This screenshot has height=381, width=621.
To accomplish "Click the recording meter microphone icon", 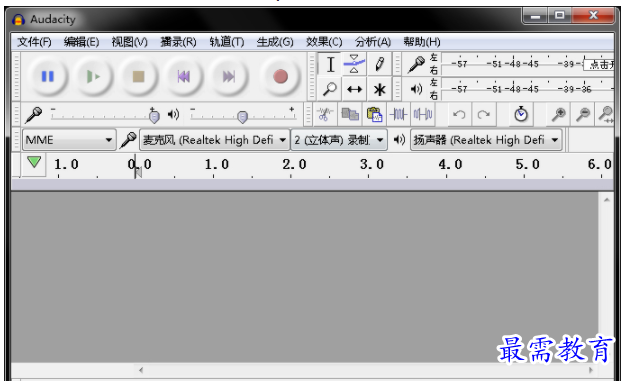I will pyautogui.click(x=416, y=64).
